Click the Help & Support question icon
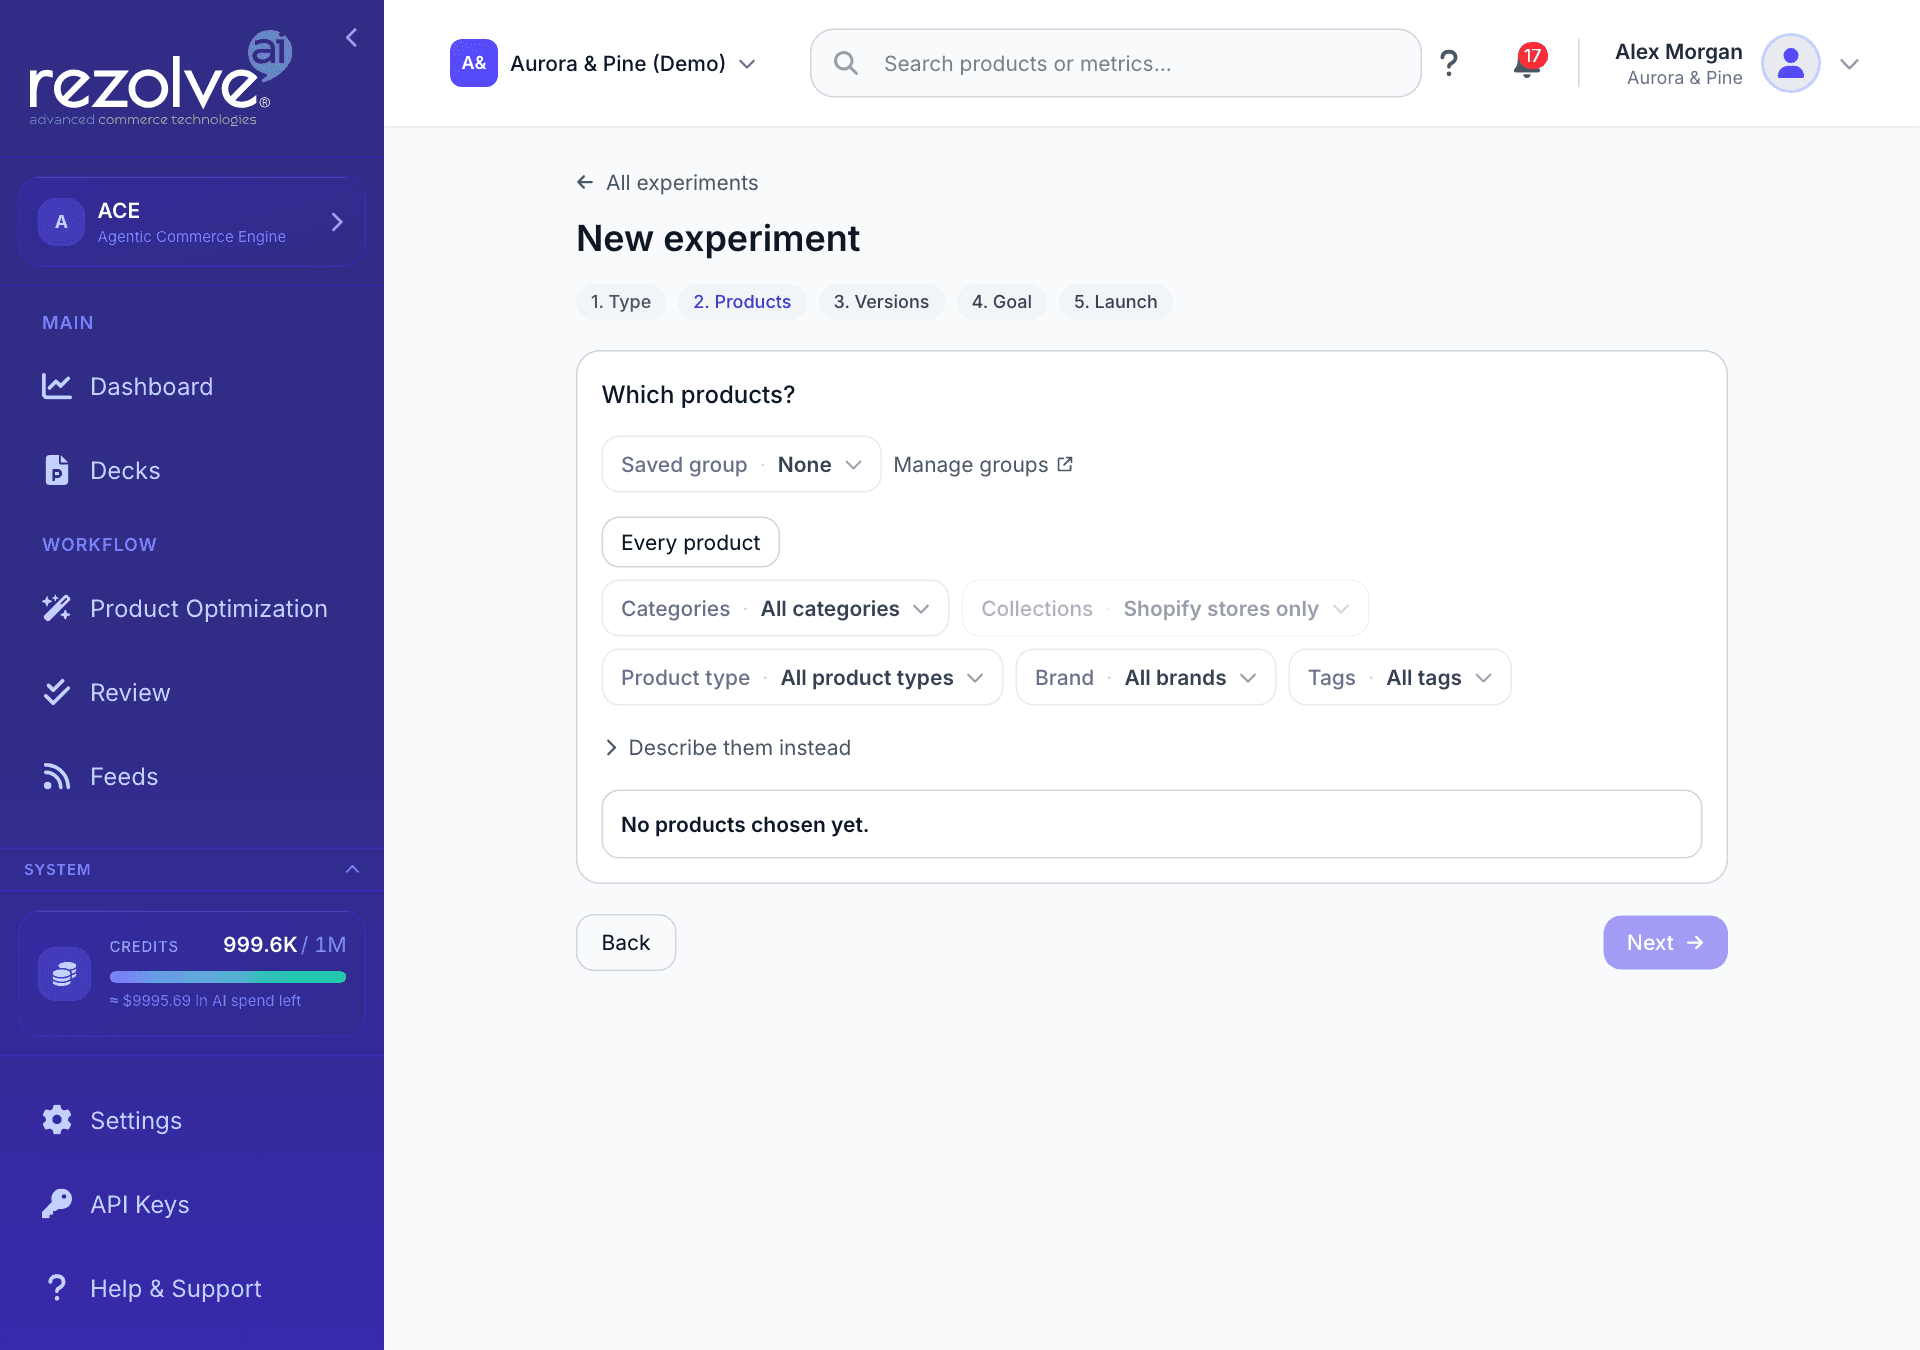 [57, 1288]
